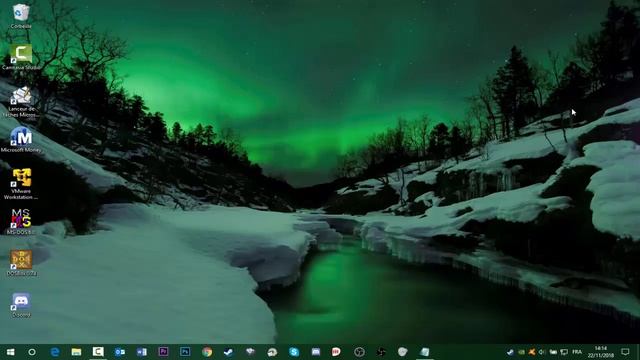Open the Corbeille recycle bin icon
This screenshot has height=360, width=640.
(x=21, y=16)
